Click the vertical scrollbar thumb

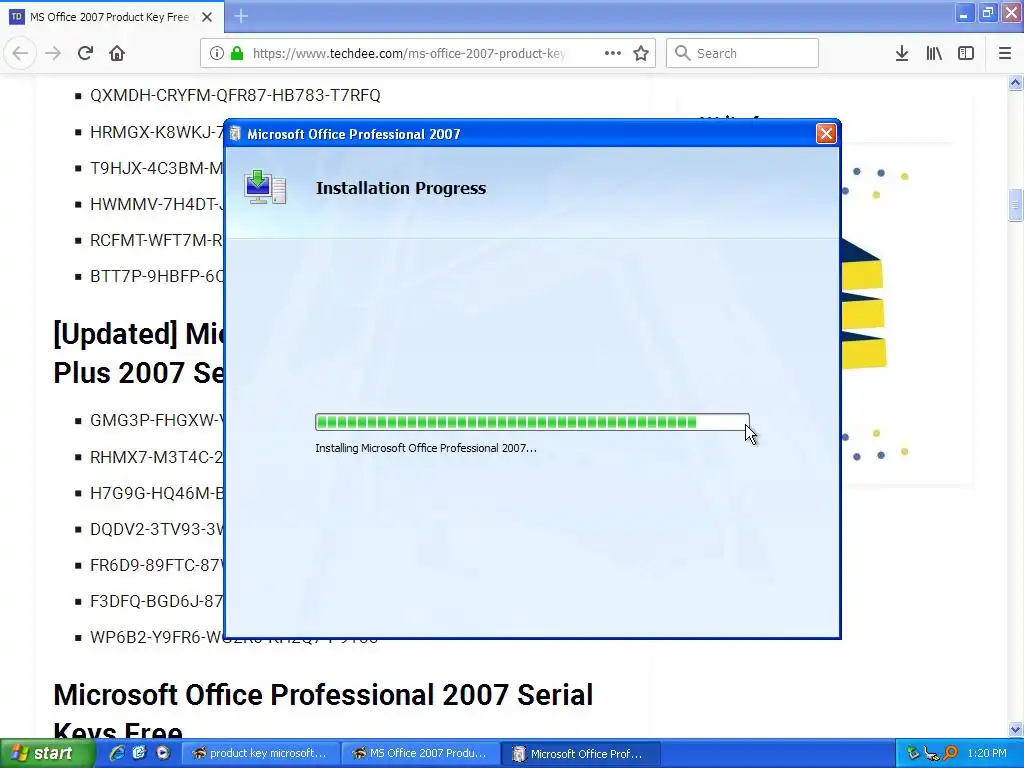click(x=1015, y=206)
